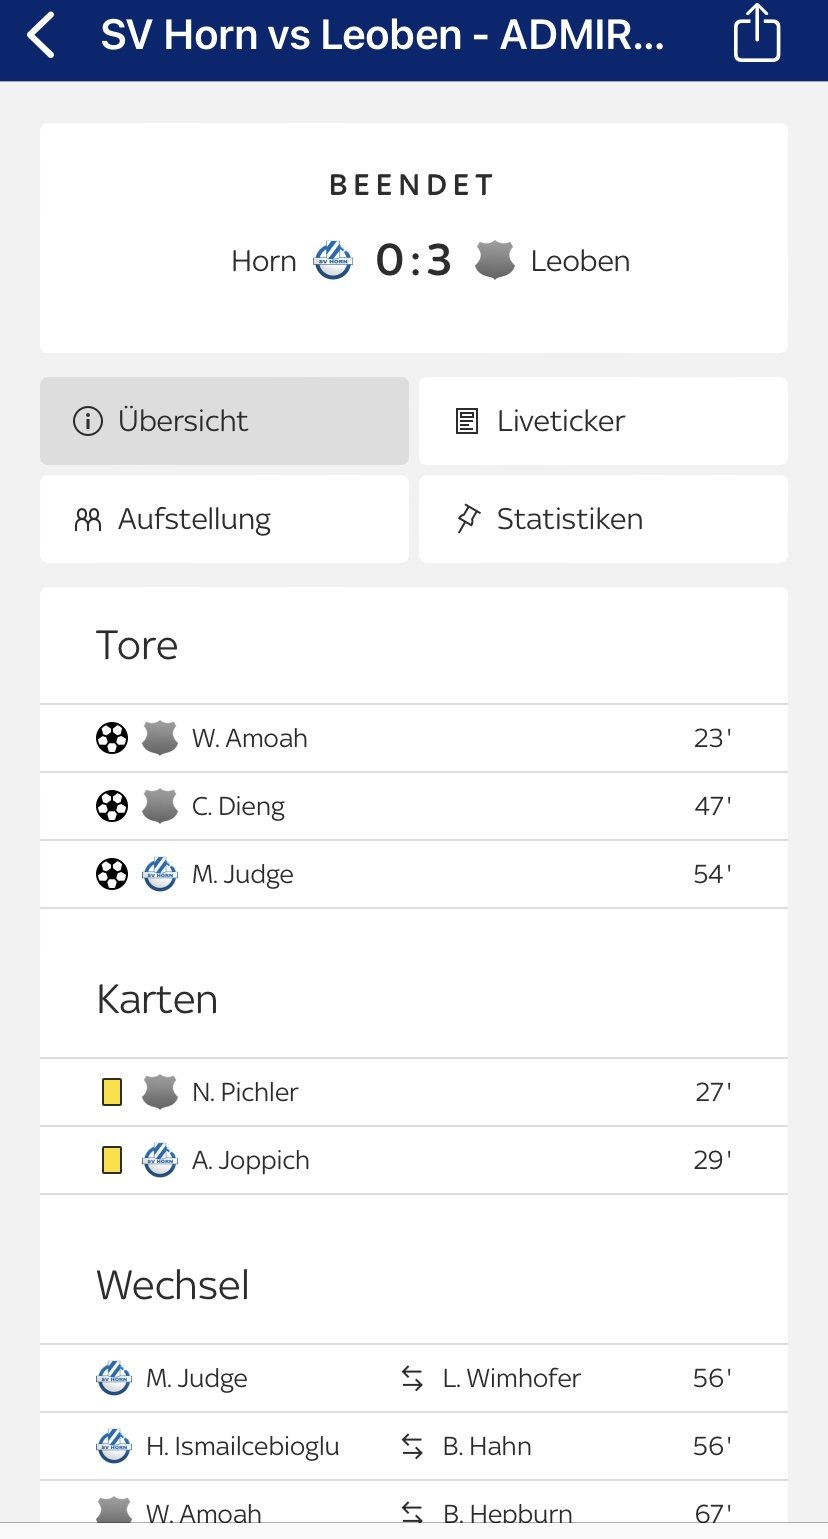Tap Horn crest next to M. Judge goal
Image resolution: width=828 pixels, height=1539 pixels.
160,875
